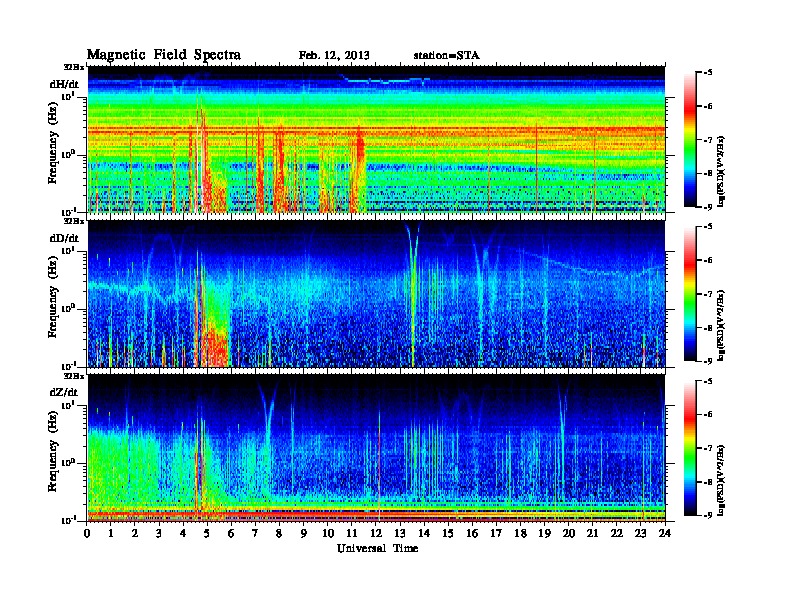Screen dimensions: 792x612
Task: Click hour tick label "9" on the Universal Time axis
Action: click(304, 533)
